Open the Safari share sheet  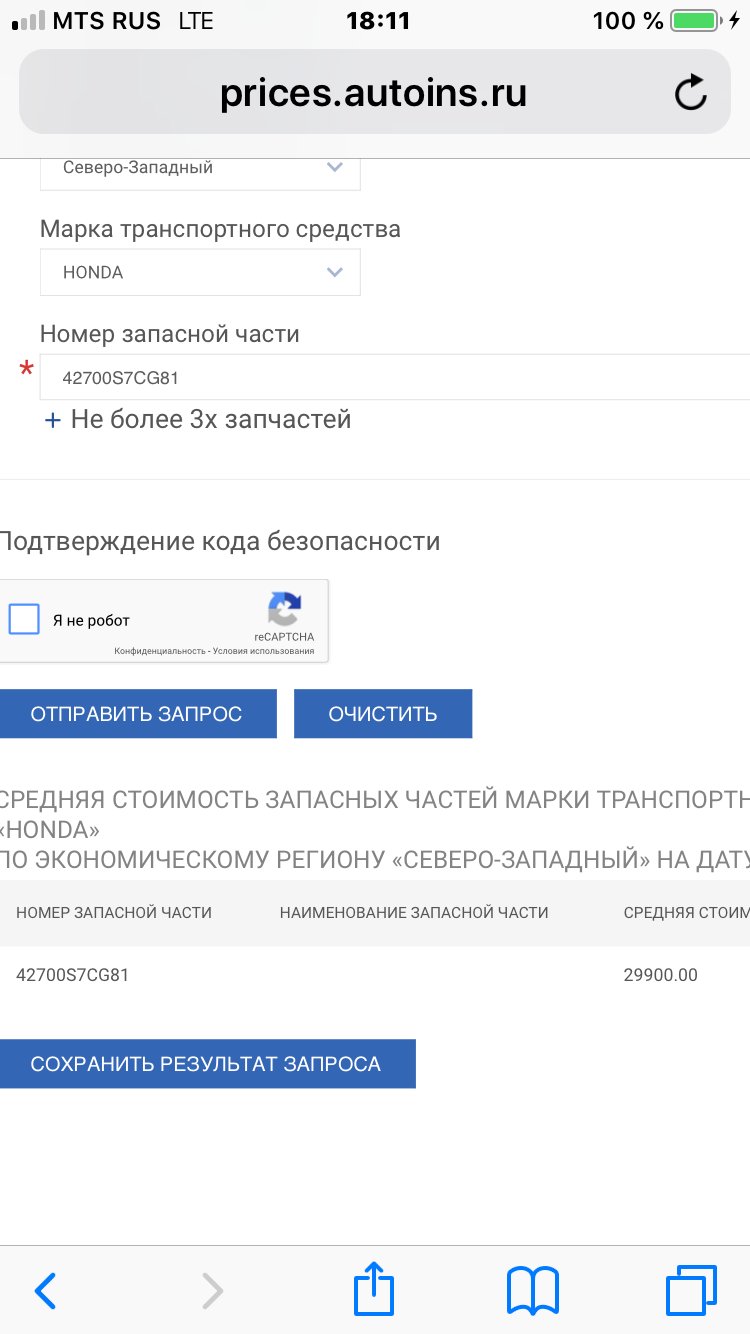(x=374, y=1288)
